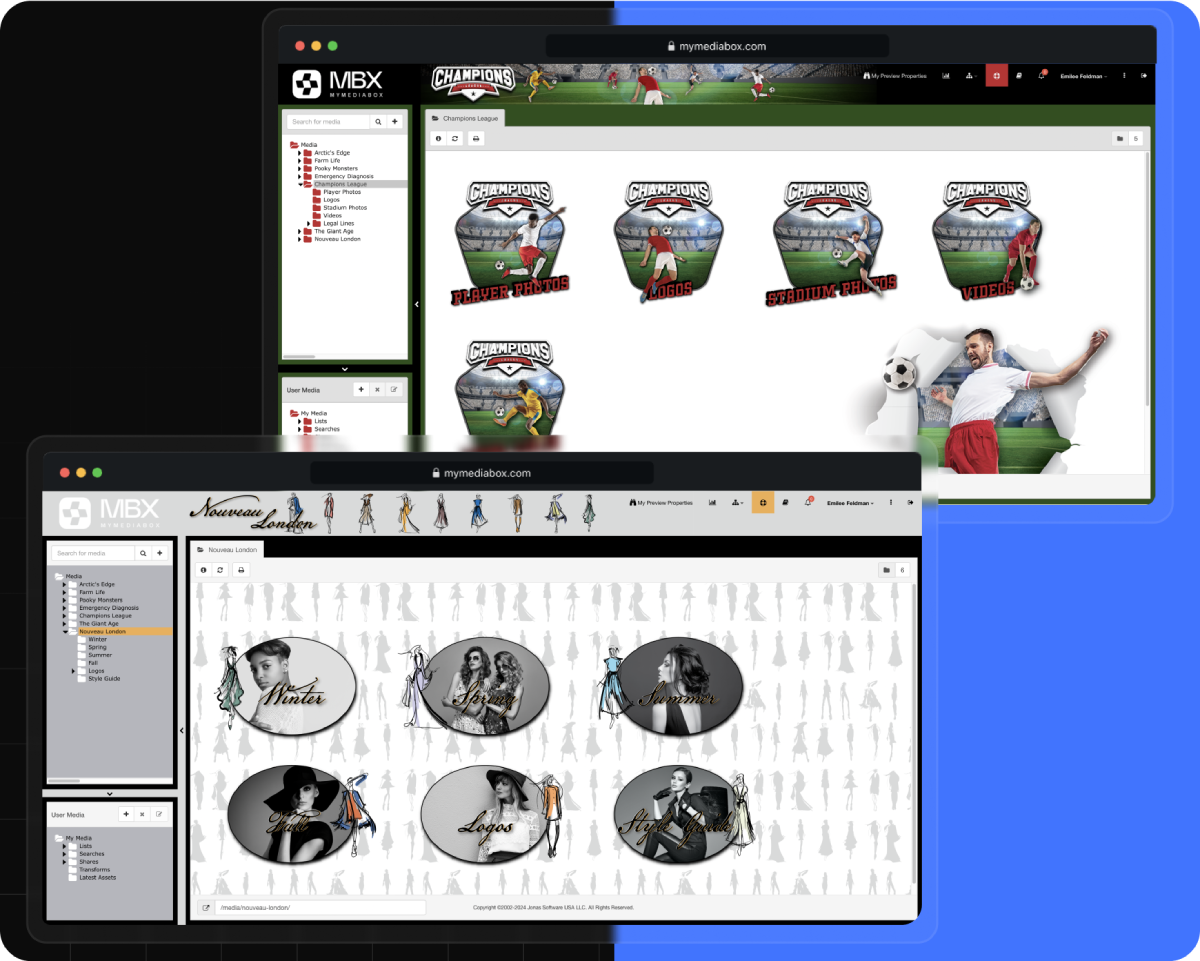
Task: Open notifications bell in Nouveau London header
Action: click(x=808, y=502)
